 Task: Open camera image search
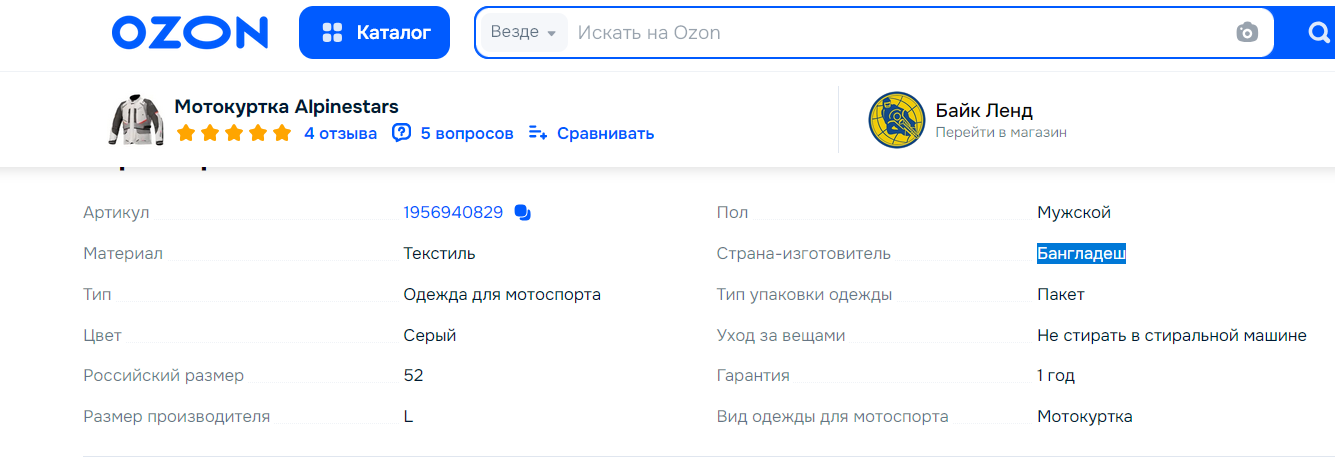(x=1247, y=33)
